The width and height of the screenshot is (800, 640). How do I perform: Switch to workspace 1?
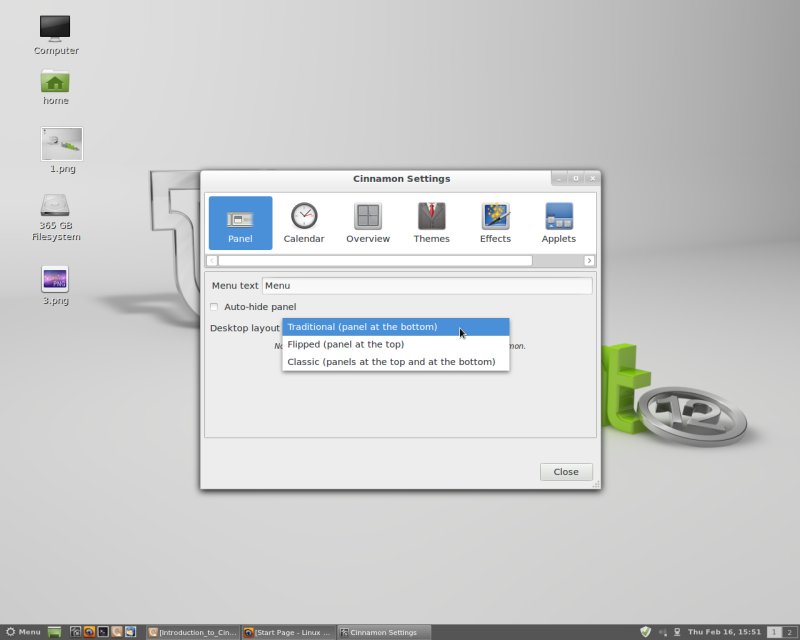(x=774, y=632)
